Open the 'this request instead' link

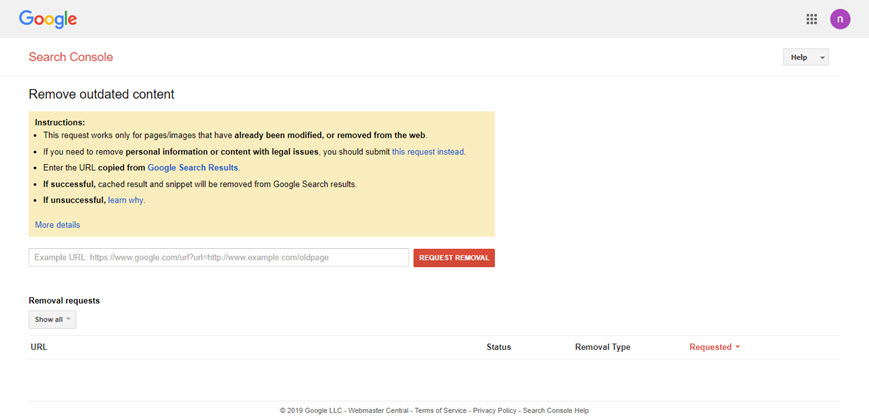tap(428, 151)
